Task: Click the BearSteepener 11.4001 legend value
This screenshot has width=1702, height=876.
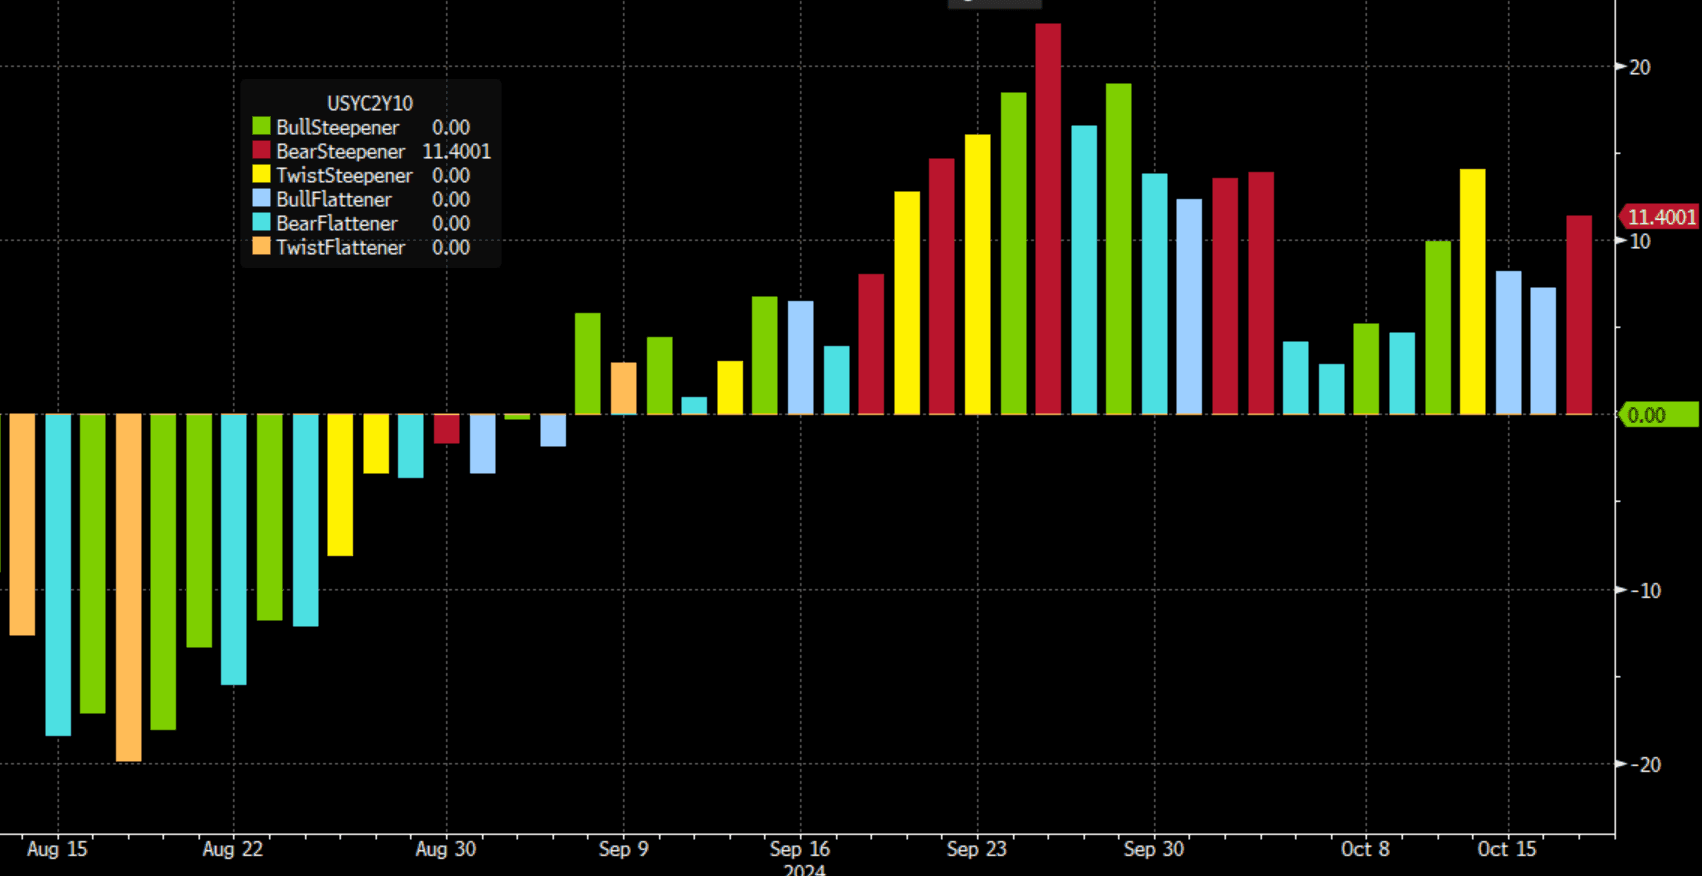Action: click(x=456, y=151)
